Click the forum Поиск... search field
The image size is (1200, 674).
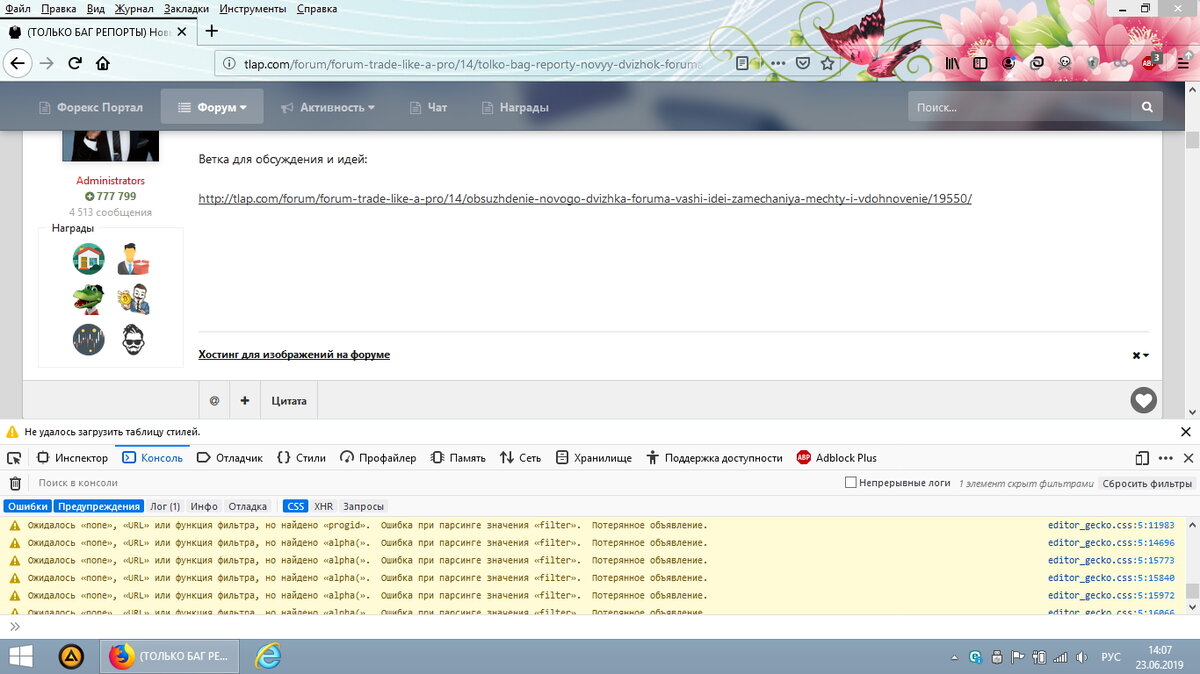[1020, 107]
